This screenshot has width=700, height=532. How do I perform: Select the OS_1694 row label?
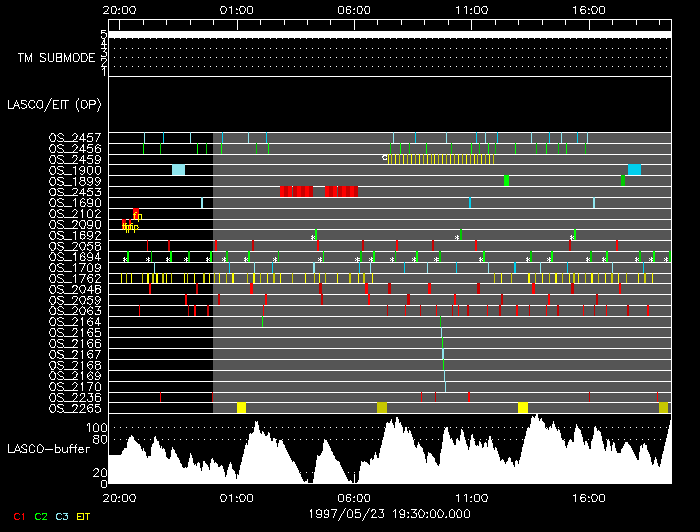coord(75,257)
